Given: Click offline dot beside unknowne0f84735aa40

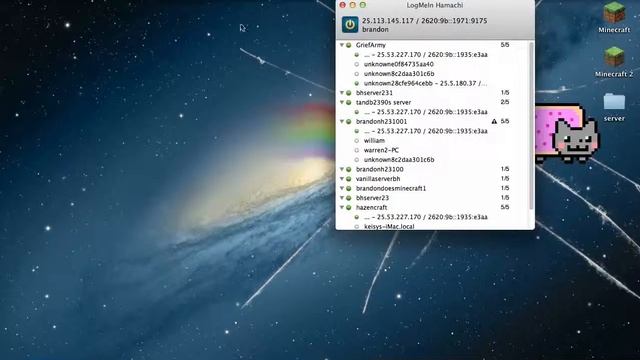Looking at the screenshot, I should tap(357, 64).
